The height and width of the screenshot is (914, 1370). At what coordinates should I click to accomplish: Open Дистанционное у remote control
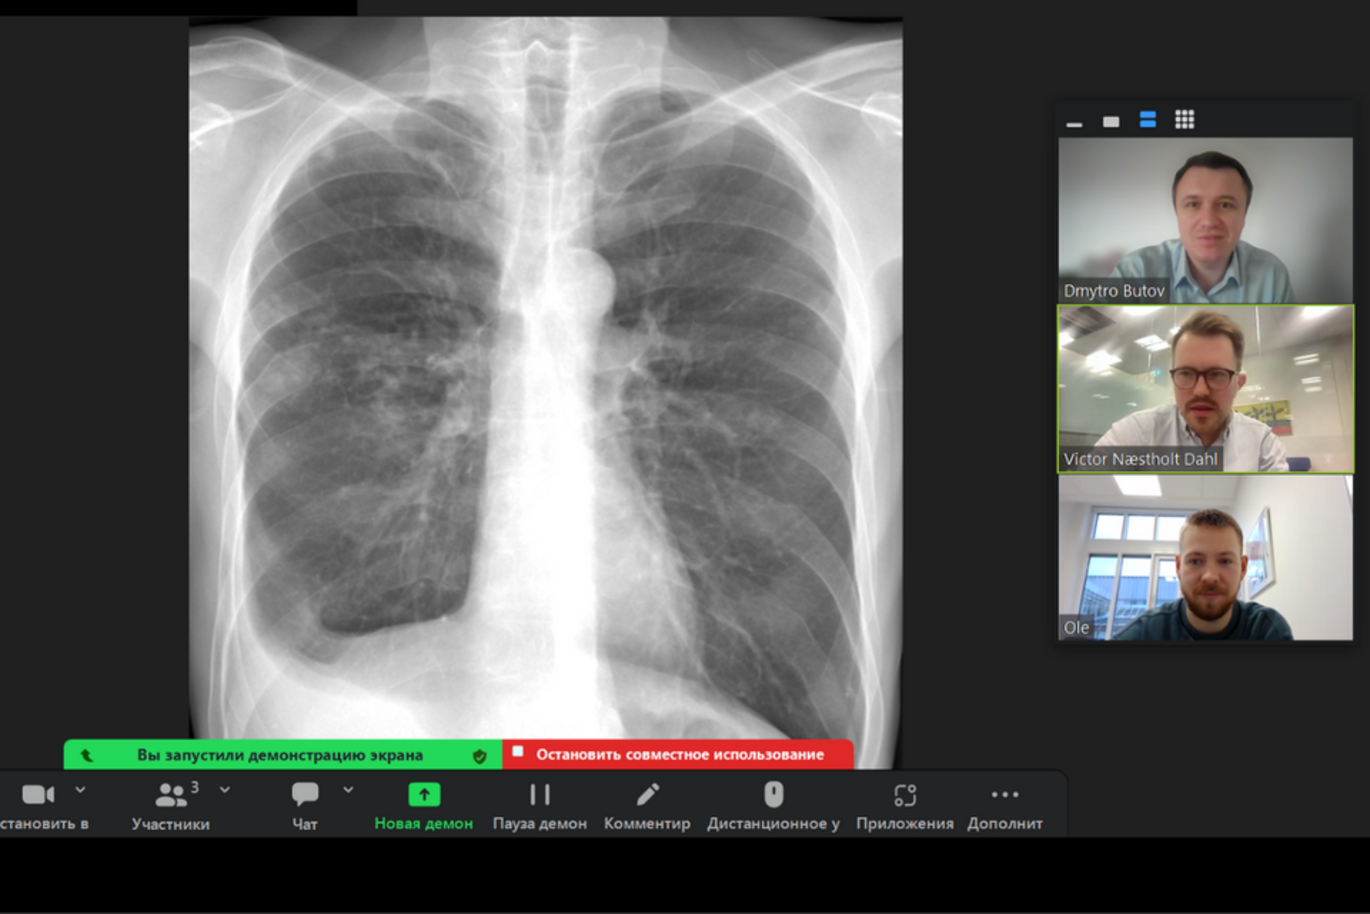pos(773,806)
